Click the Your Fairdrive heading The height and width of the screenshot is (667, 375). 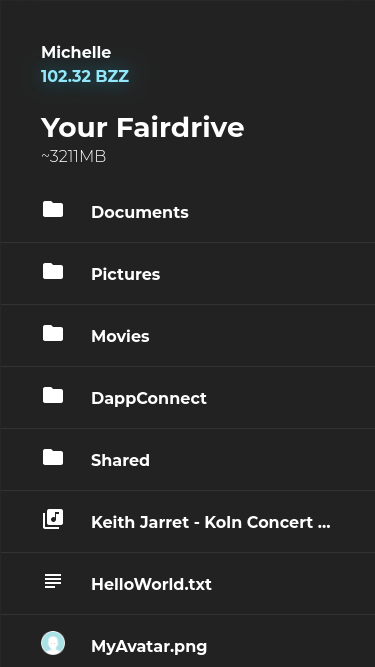142,127
